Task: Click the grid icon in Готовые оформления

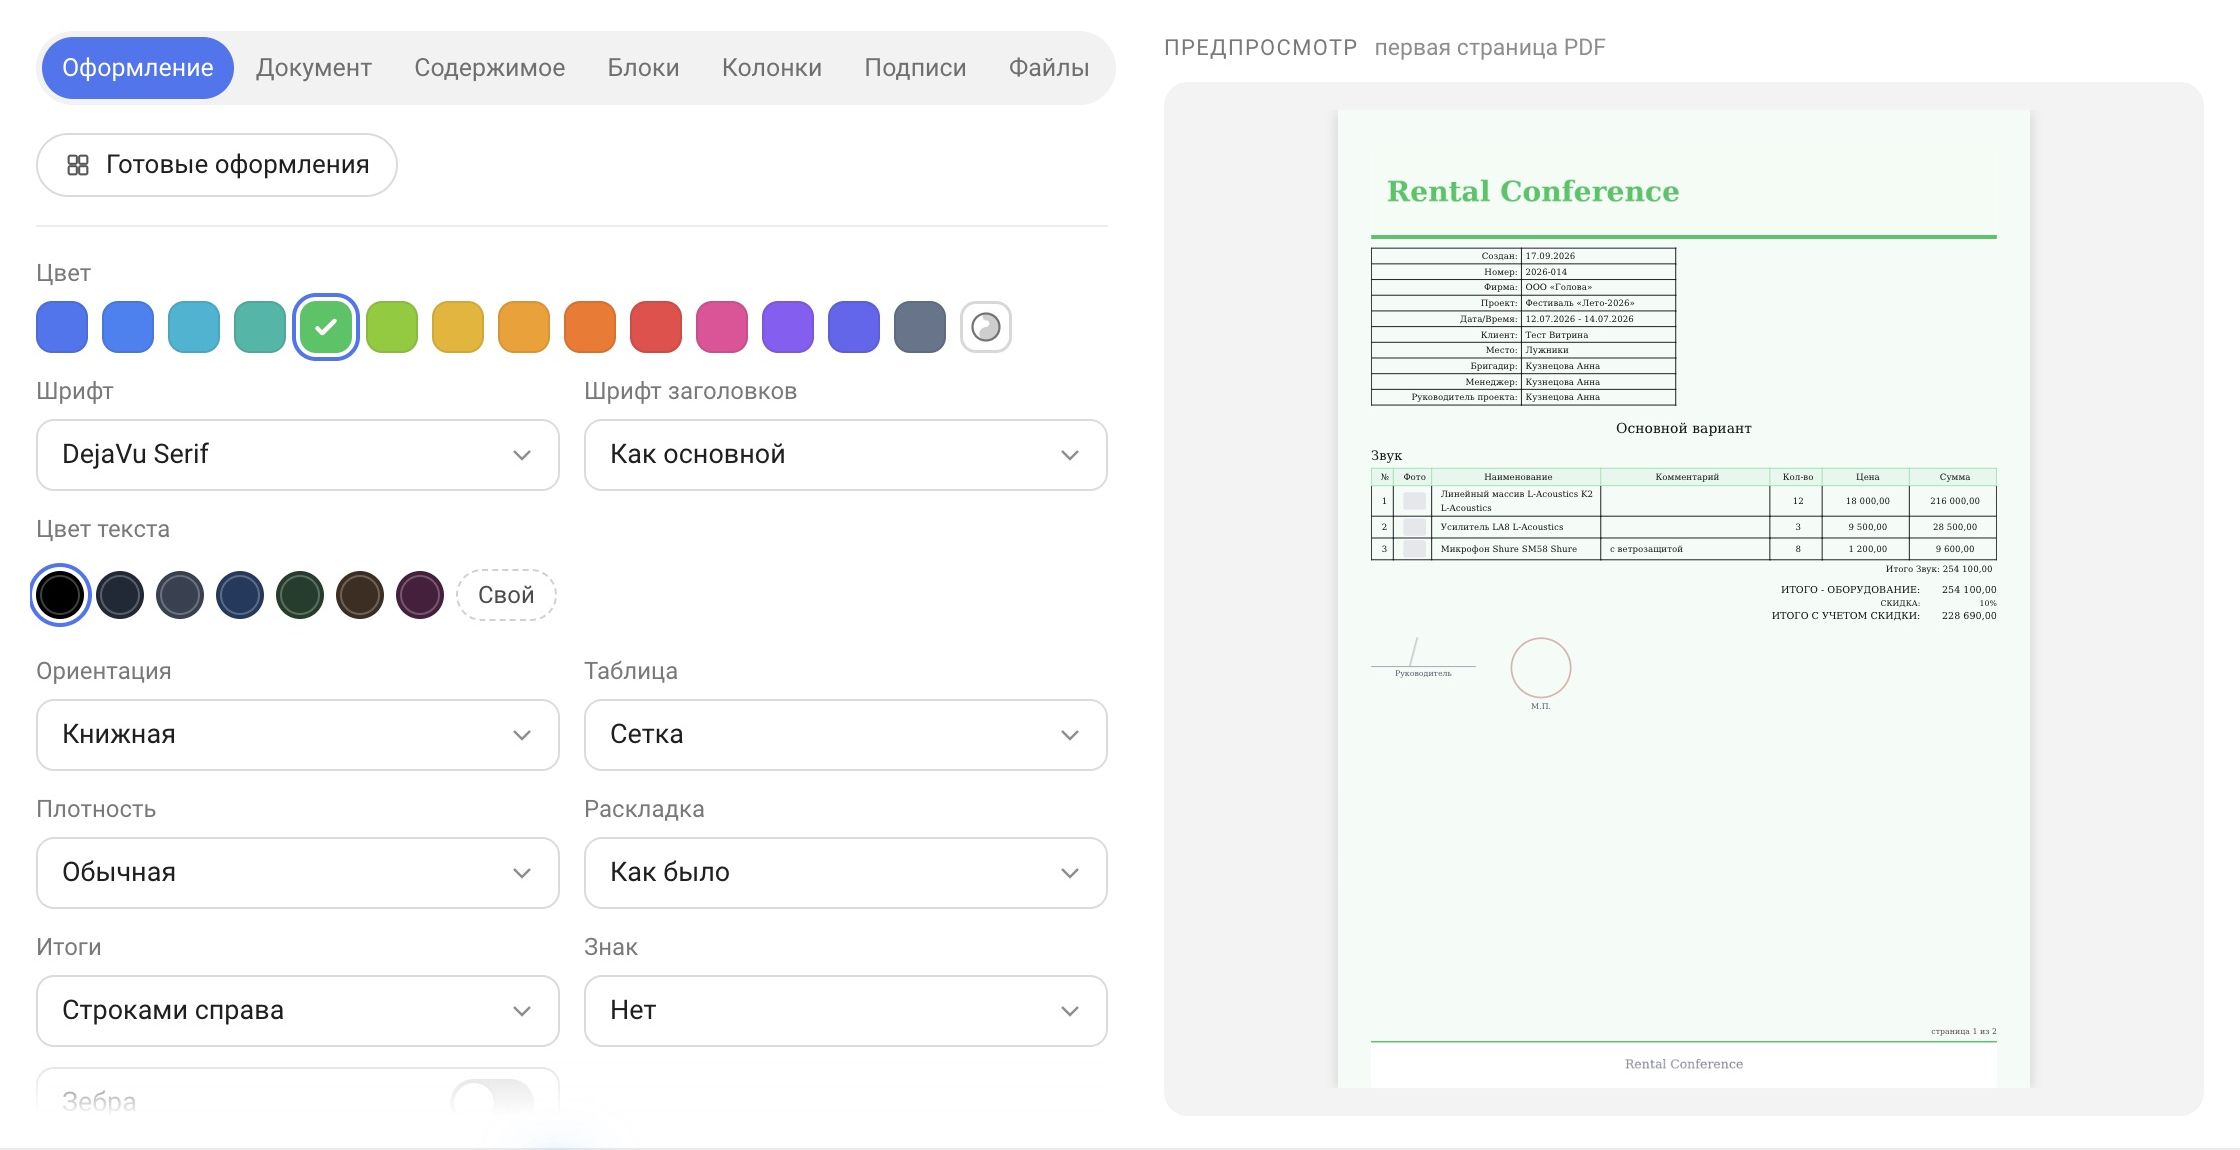Action: click(x=78, y=165)
